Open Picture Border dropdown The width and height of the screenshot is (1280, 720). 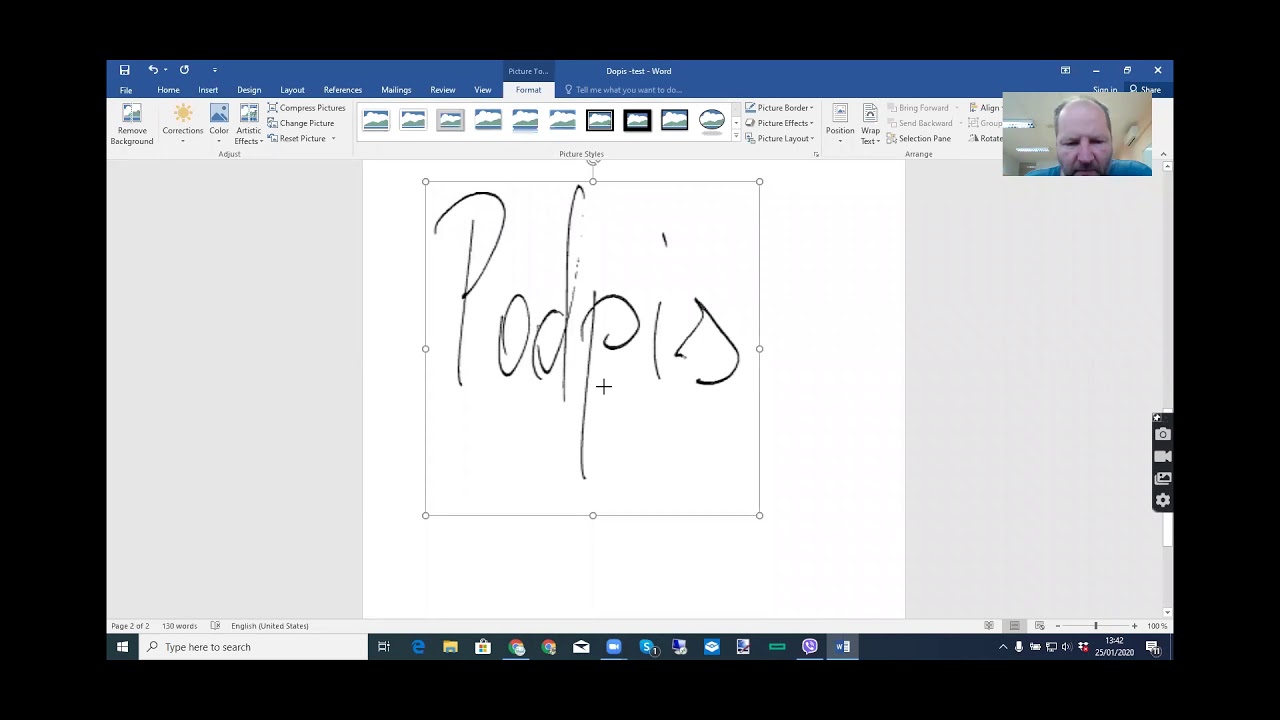[779, 108]
